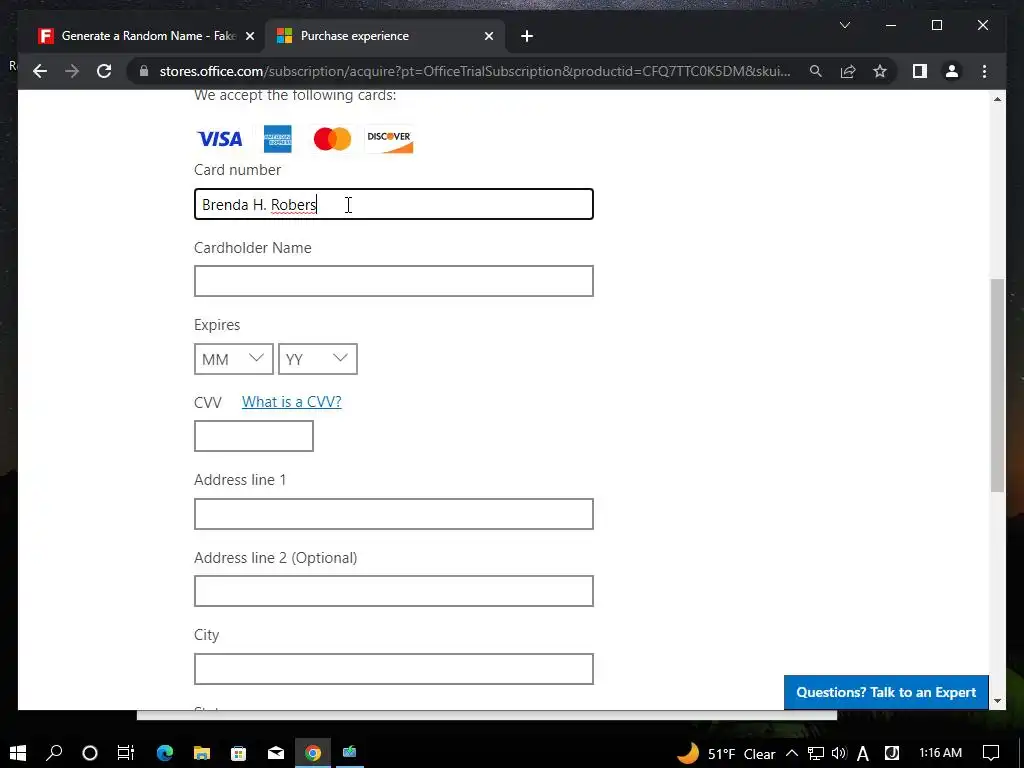
Task: Launch Microsoft Edge from taskbar
Action: (165, 753)
